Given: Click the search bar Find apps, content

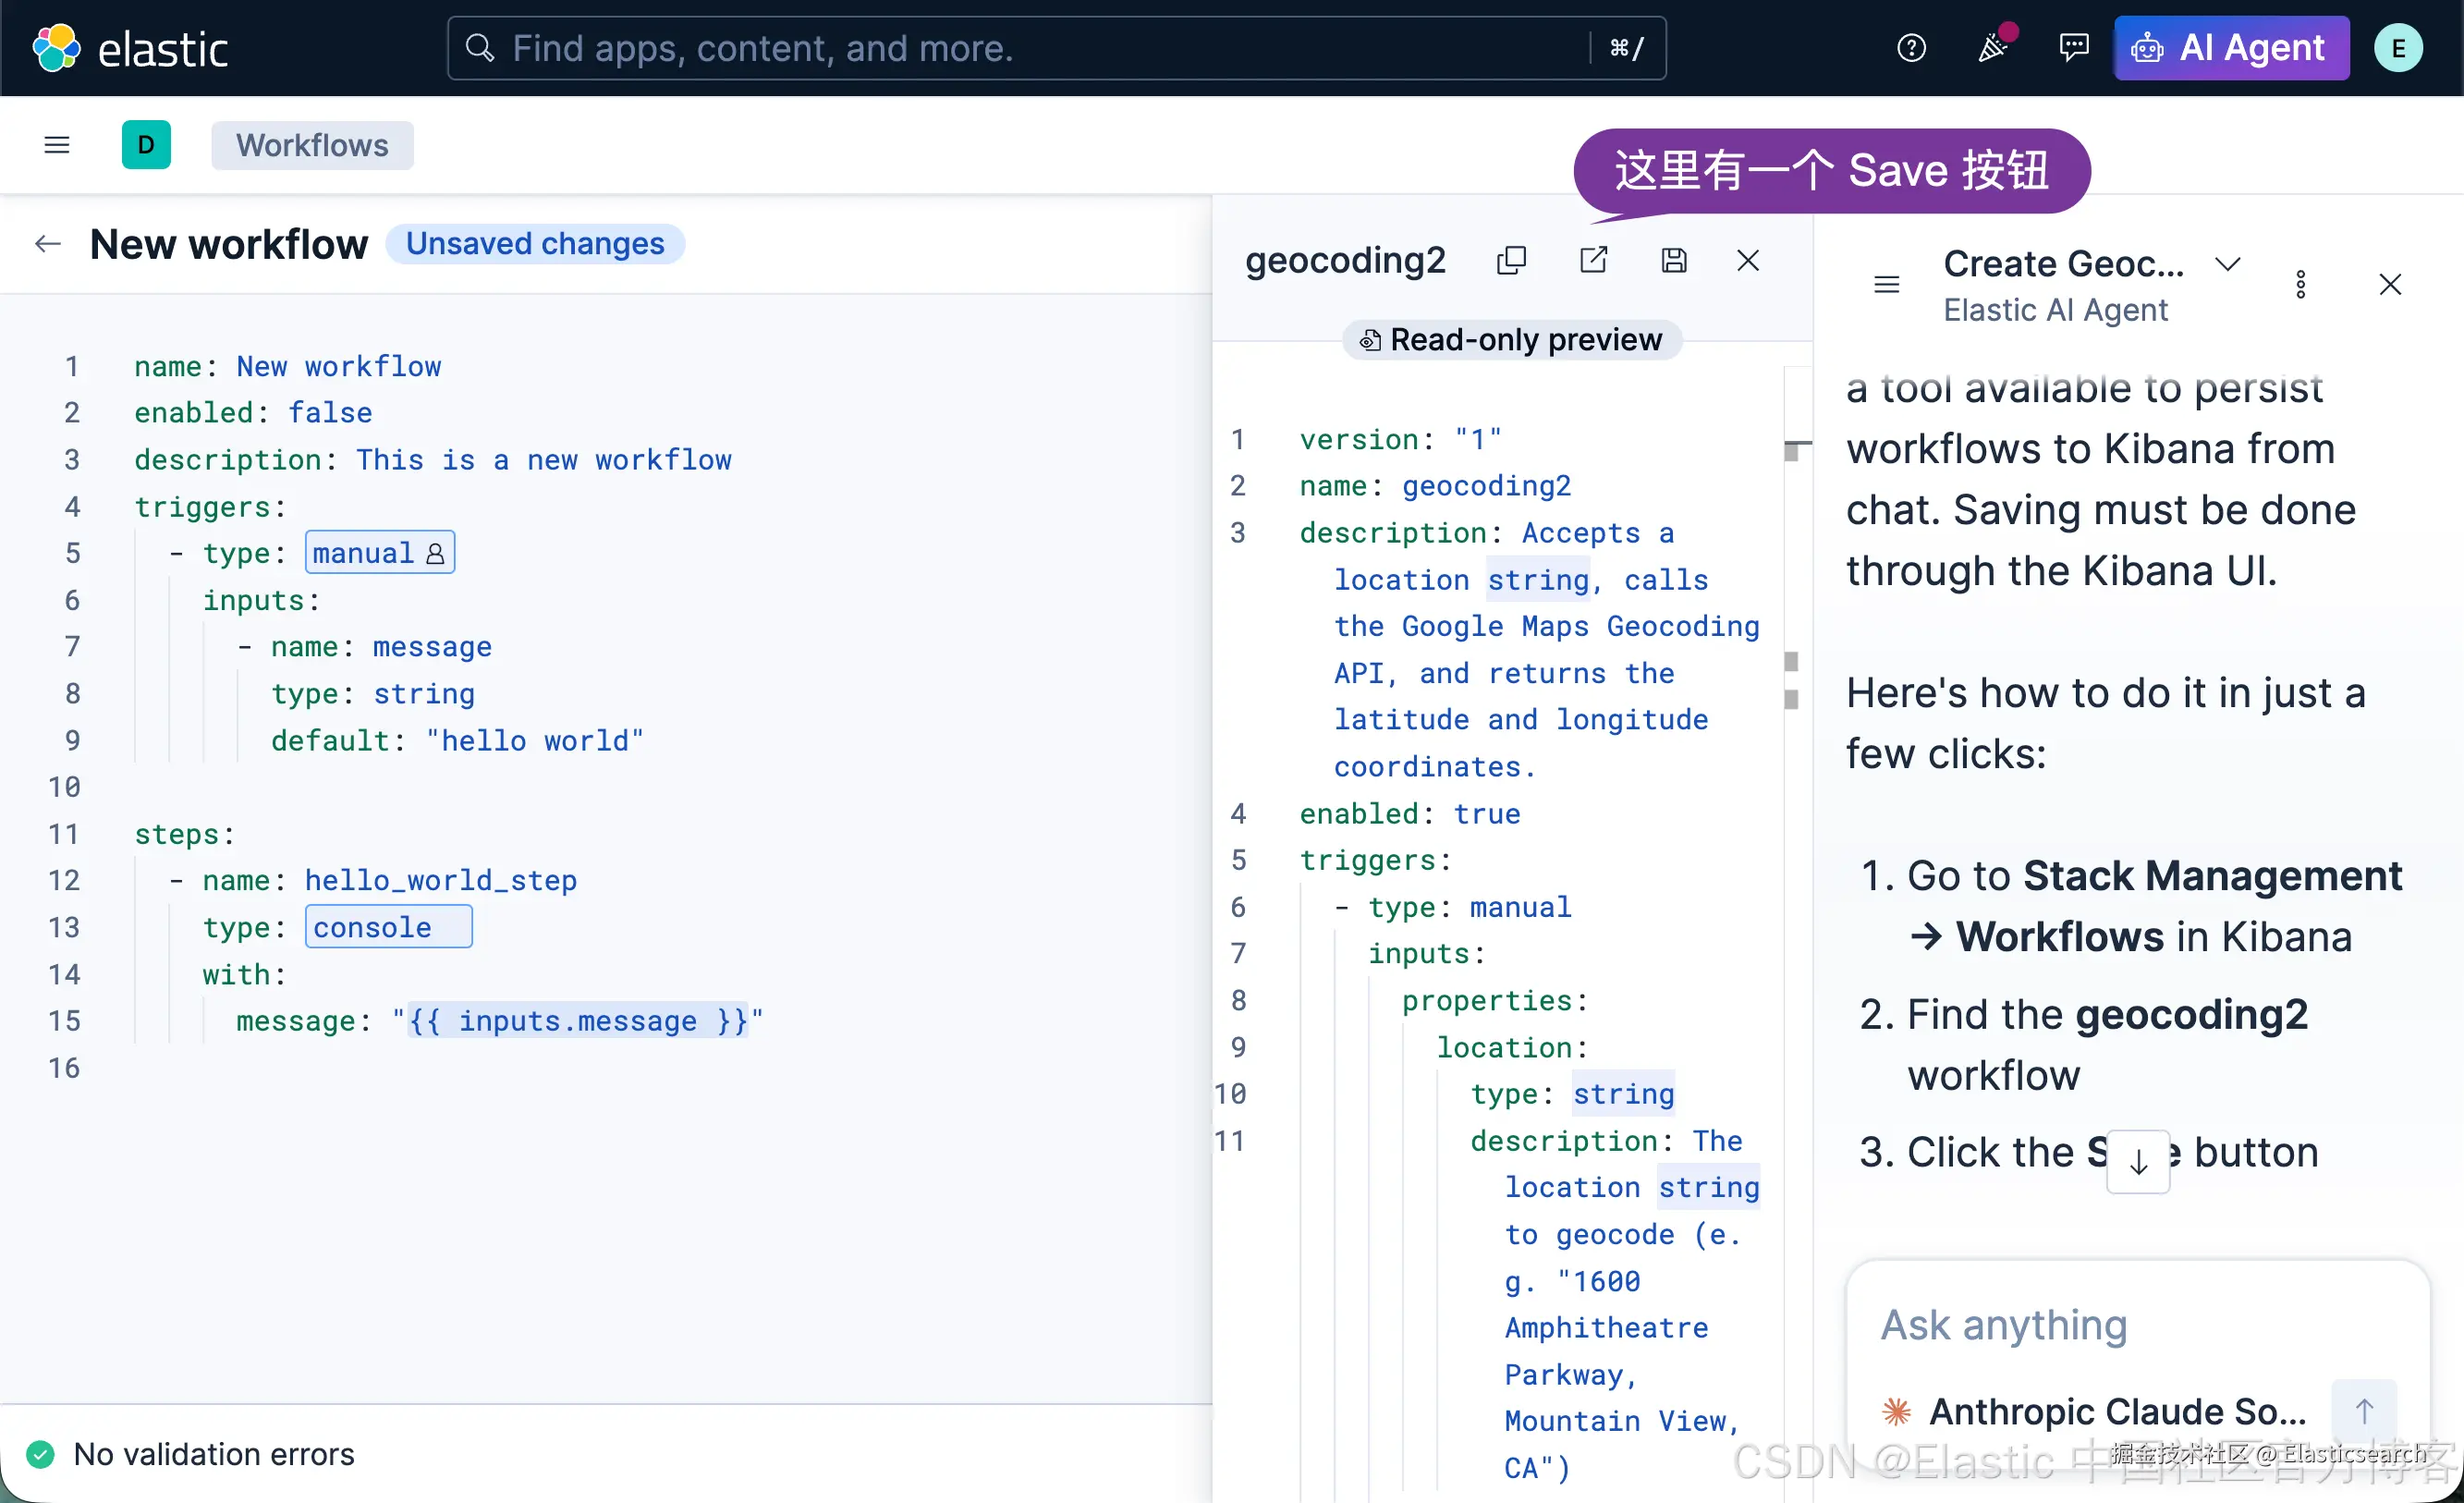Looking at the screenshot, I should click(1056, 48).
